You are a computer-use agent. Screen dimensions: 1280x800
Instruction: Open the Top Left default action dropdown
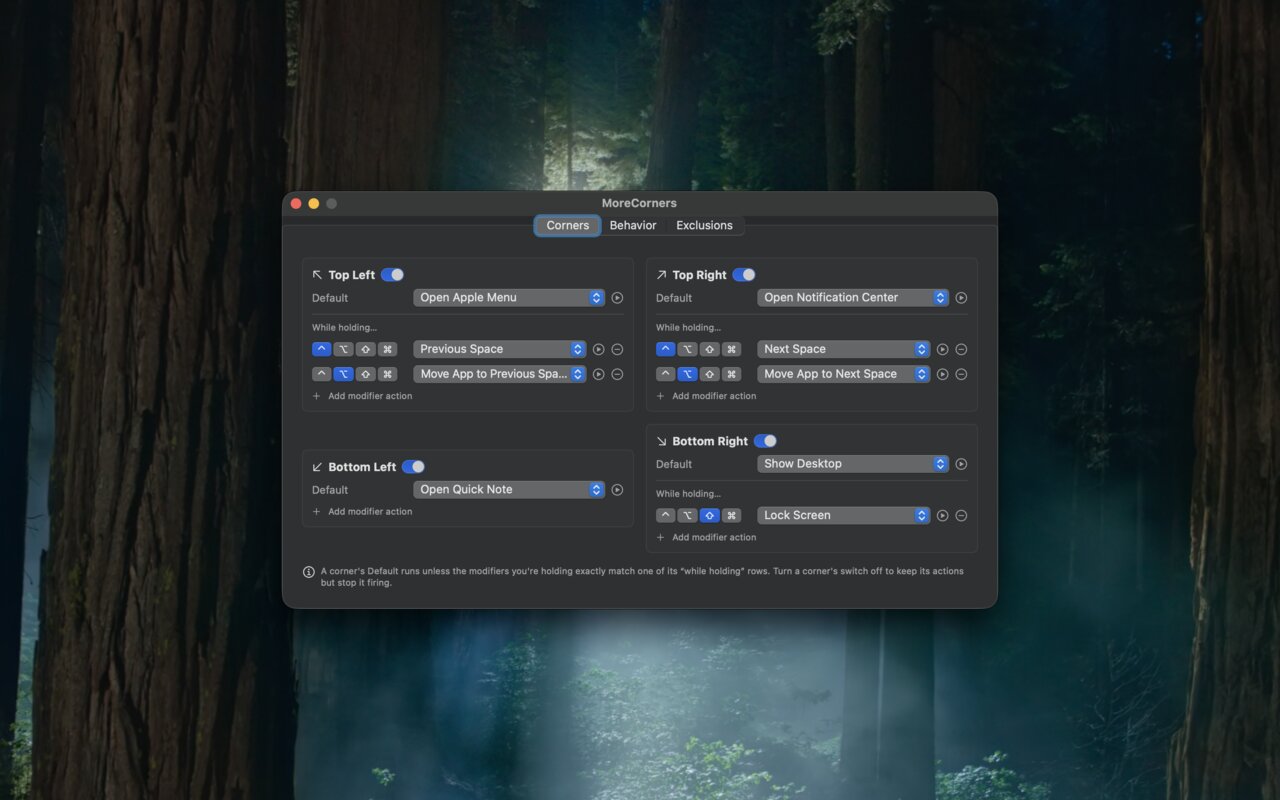coord(509,298)
